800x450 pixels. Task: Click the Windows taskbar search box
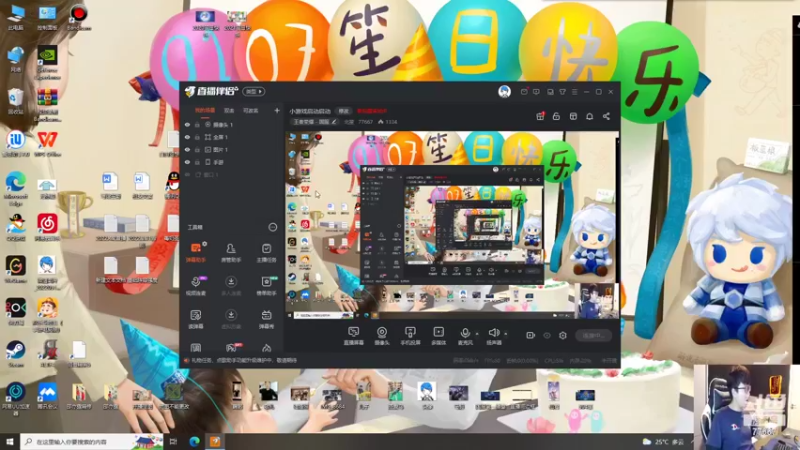pyautogui.click(x=92, y=441)
